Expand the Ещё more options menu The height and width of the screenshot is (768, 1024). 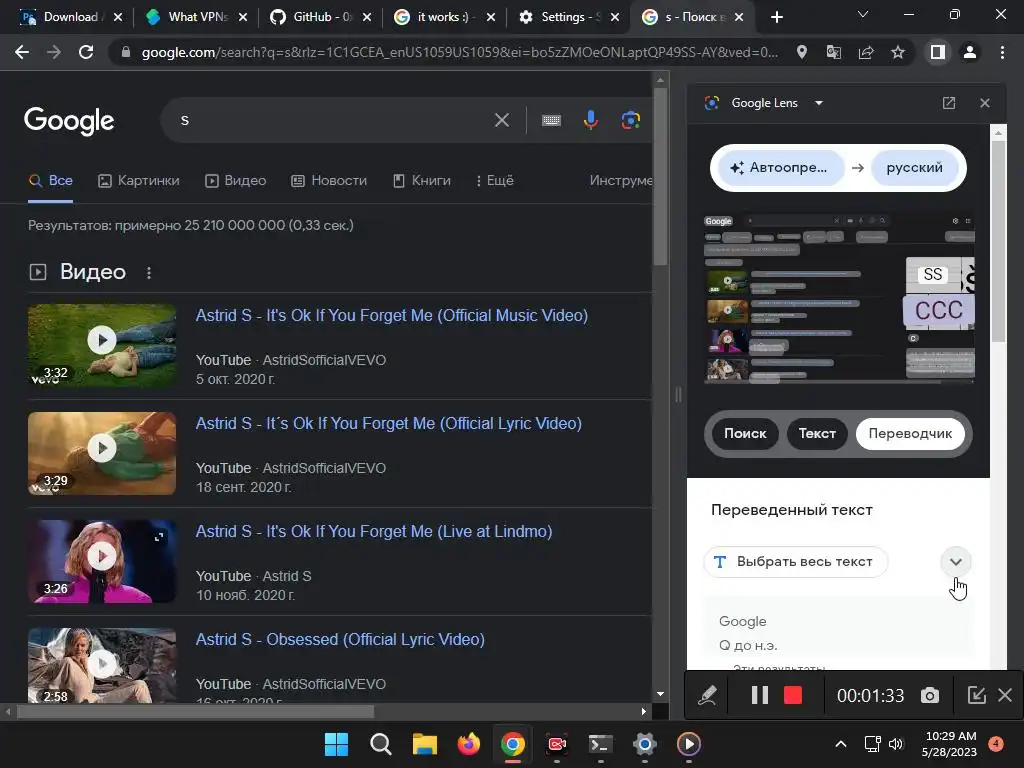tap(494, 181)
